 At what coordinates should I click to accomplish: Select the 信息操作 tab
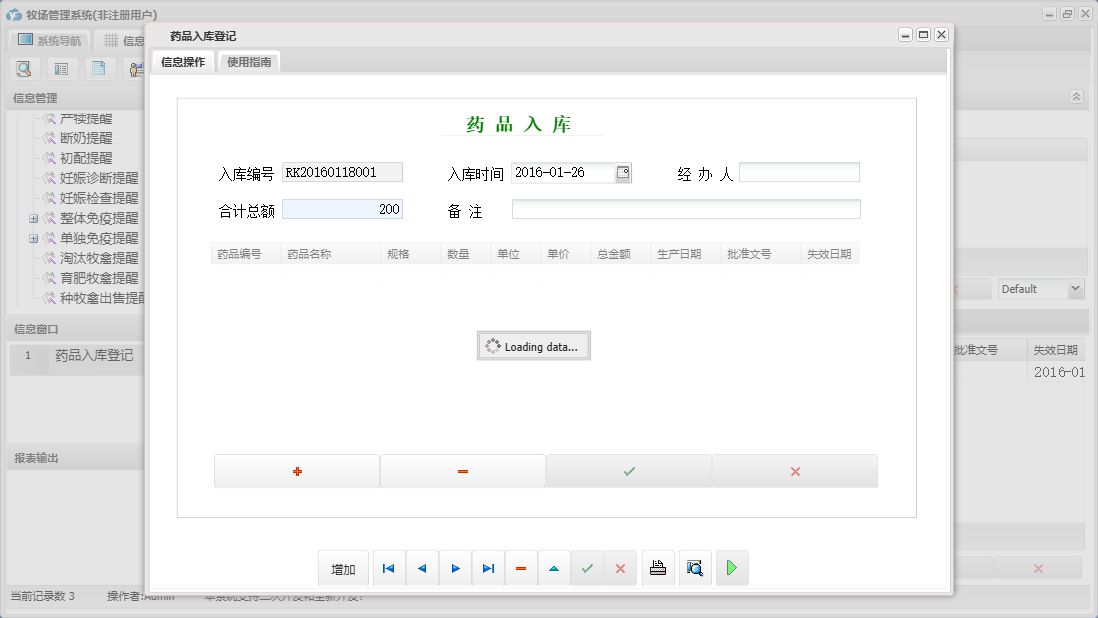(184, 60)
